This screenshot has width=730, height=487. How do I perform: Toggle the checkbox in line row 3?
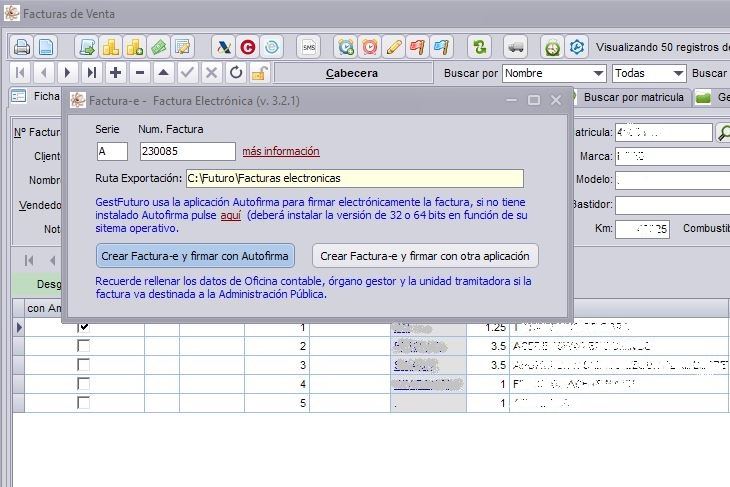83,365
